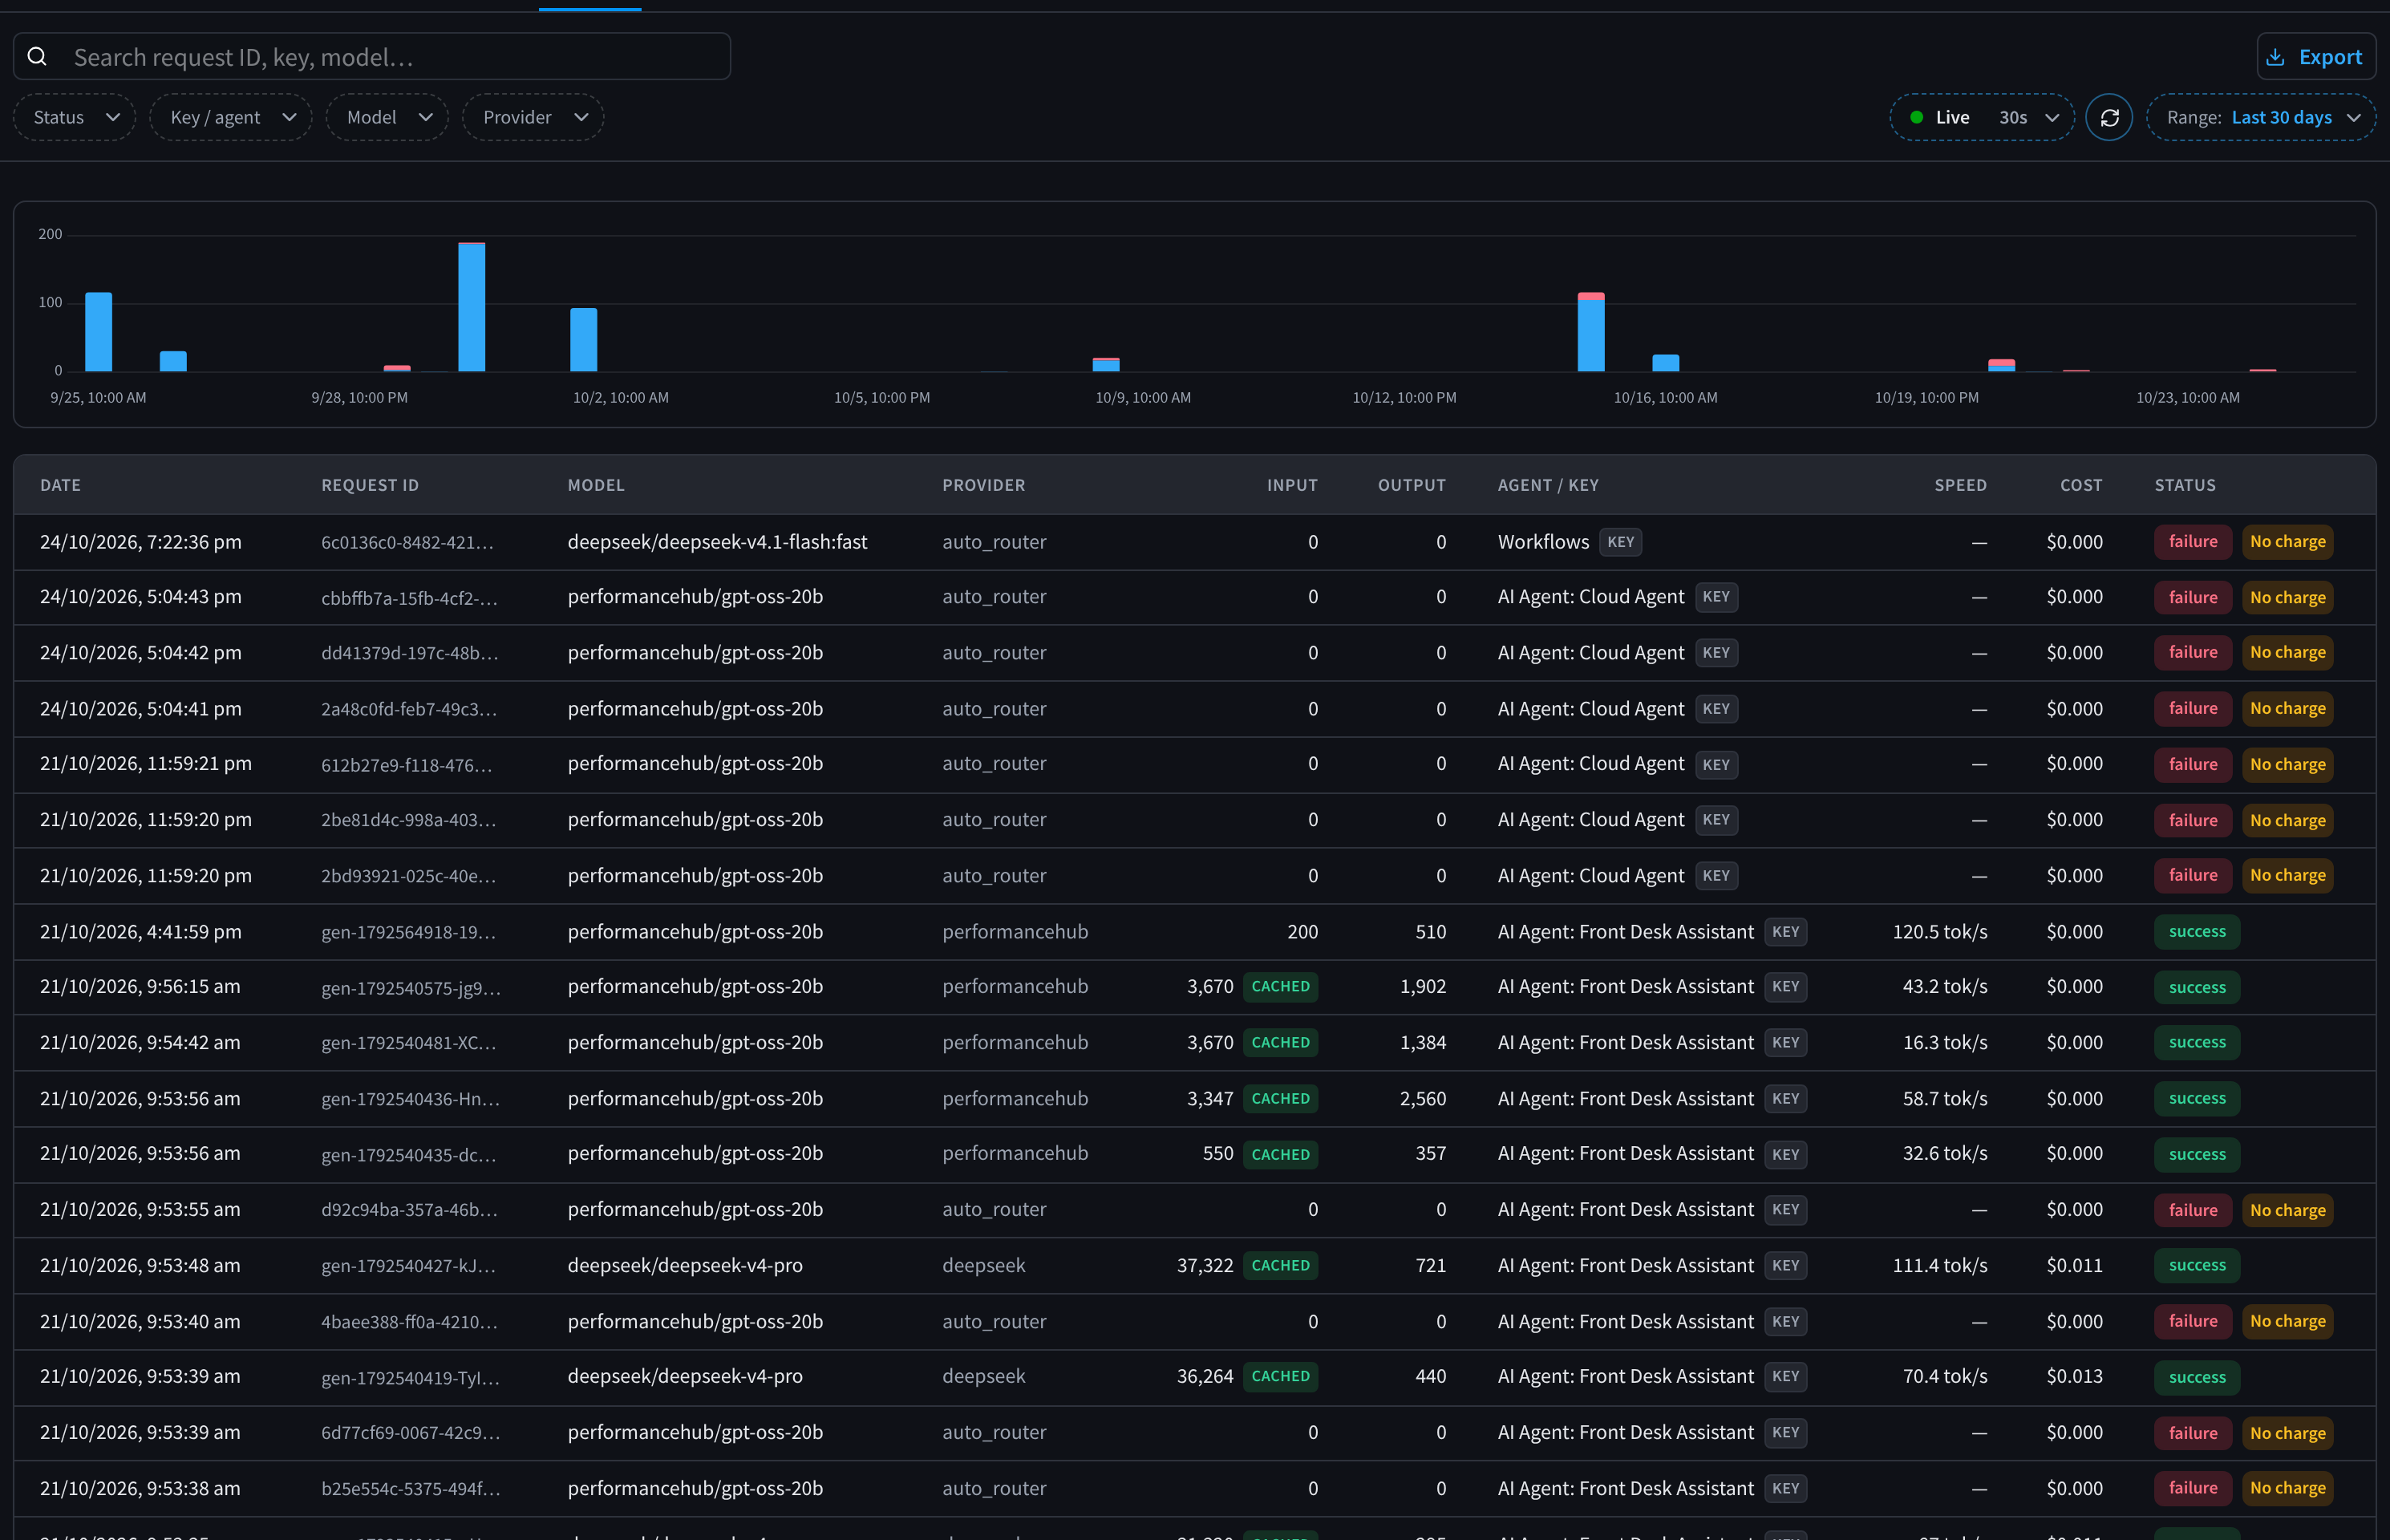
Task: Click the tallest chart bar near 9/28
Action: click(x=472, y=307)
